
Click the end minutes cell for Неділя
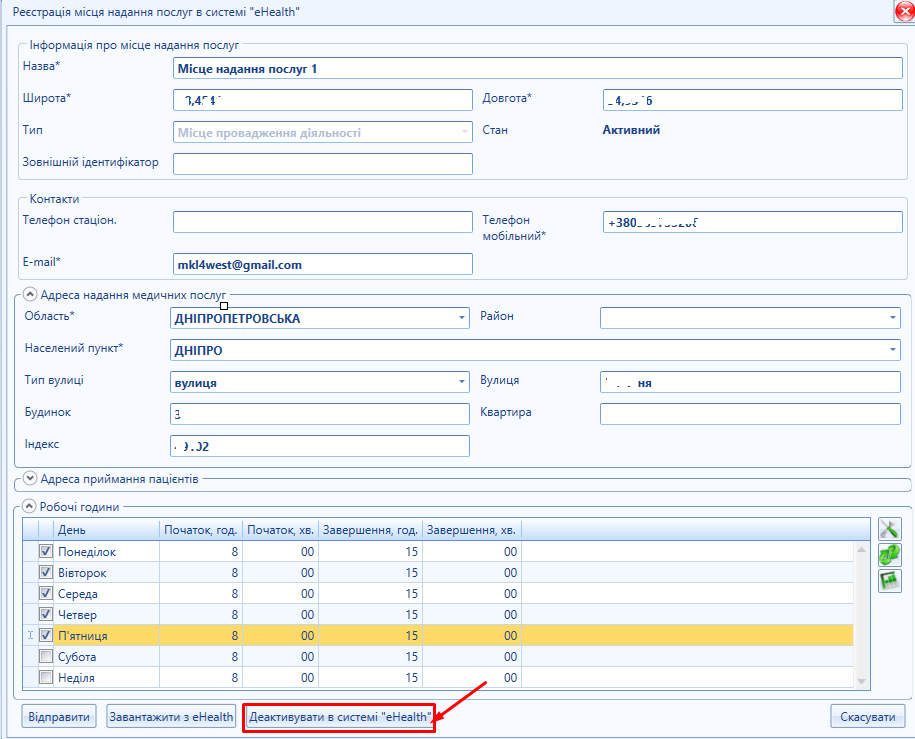[x=472, y=678]
